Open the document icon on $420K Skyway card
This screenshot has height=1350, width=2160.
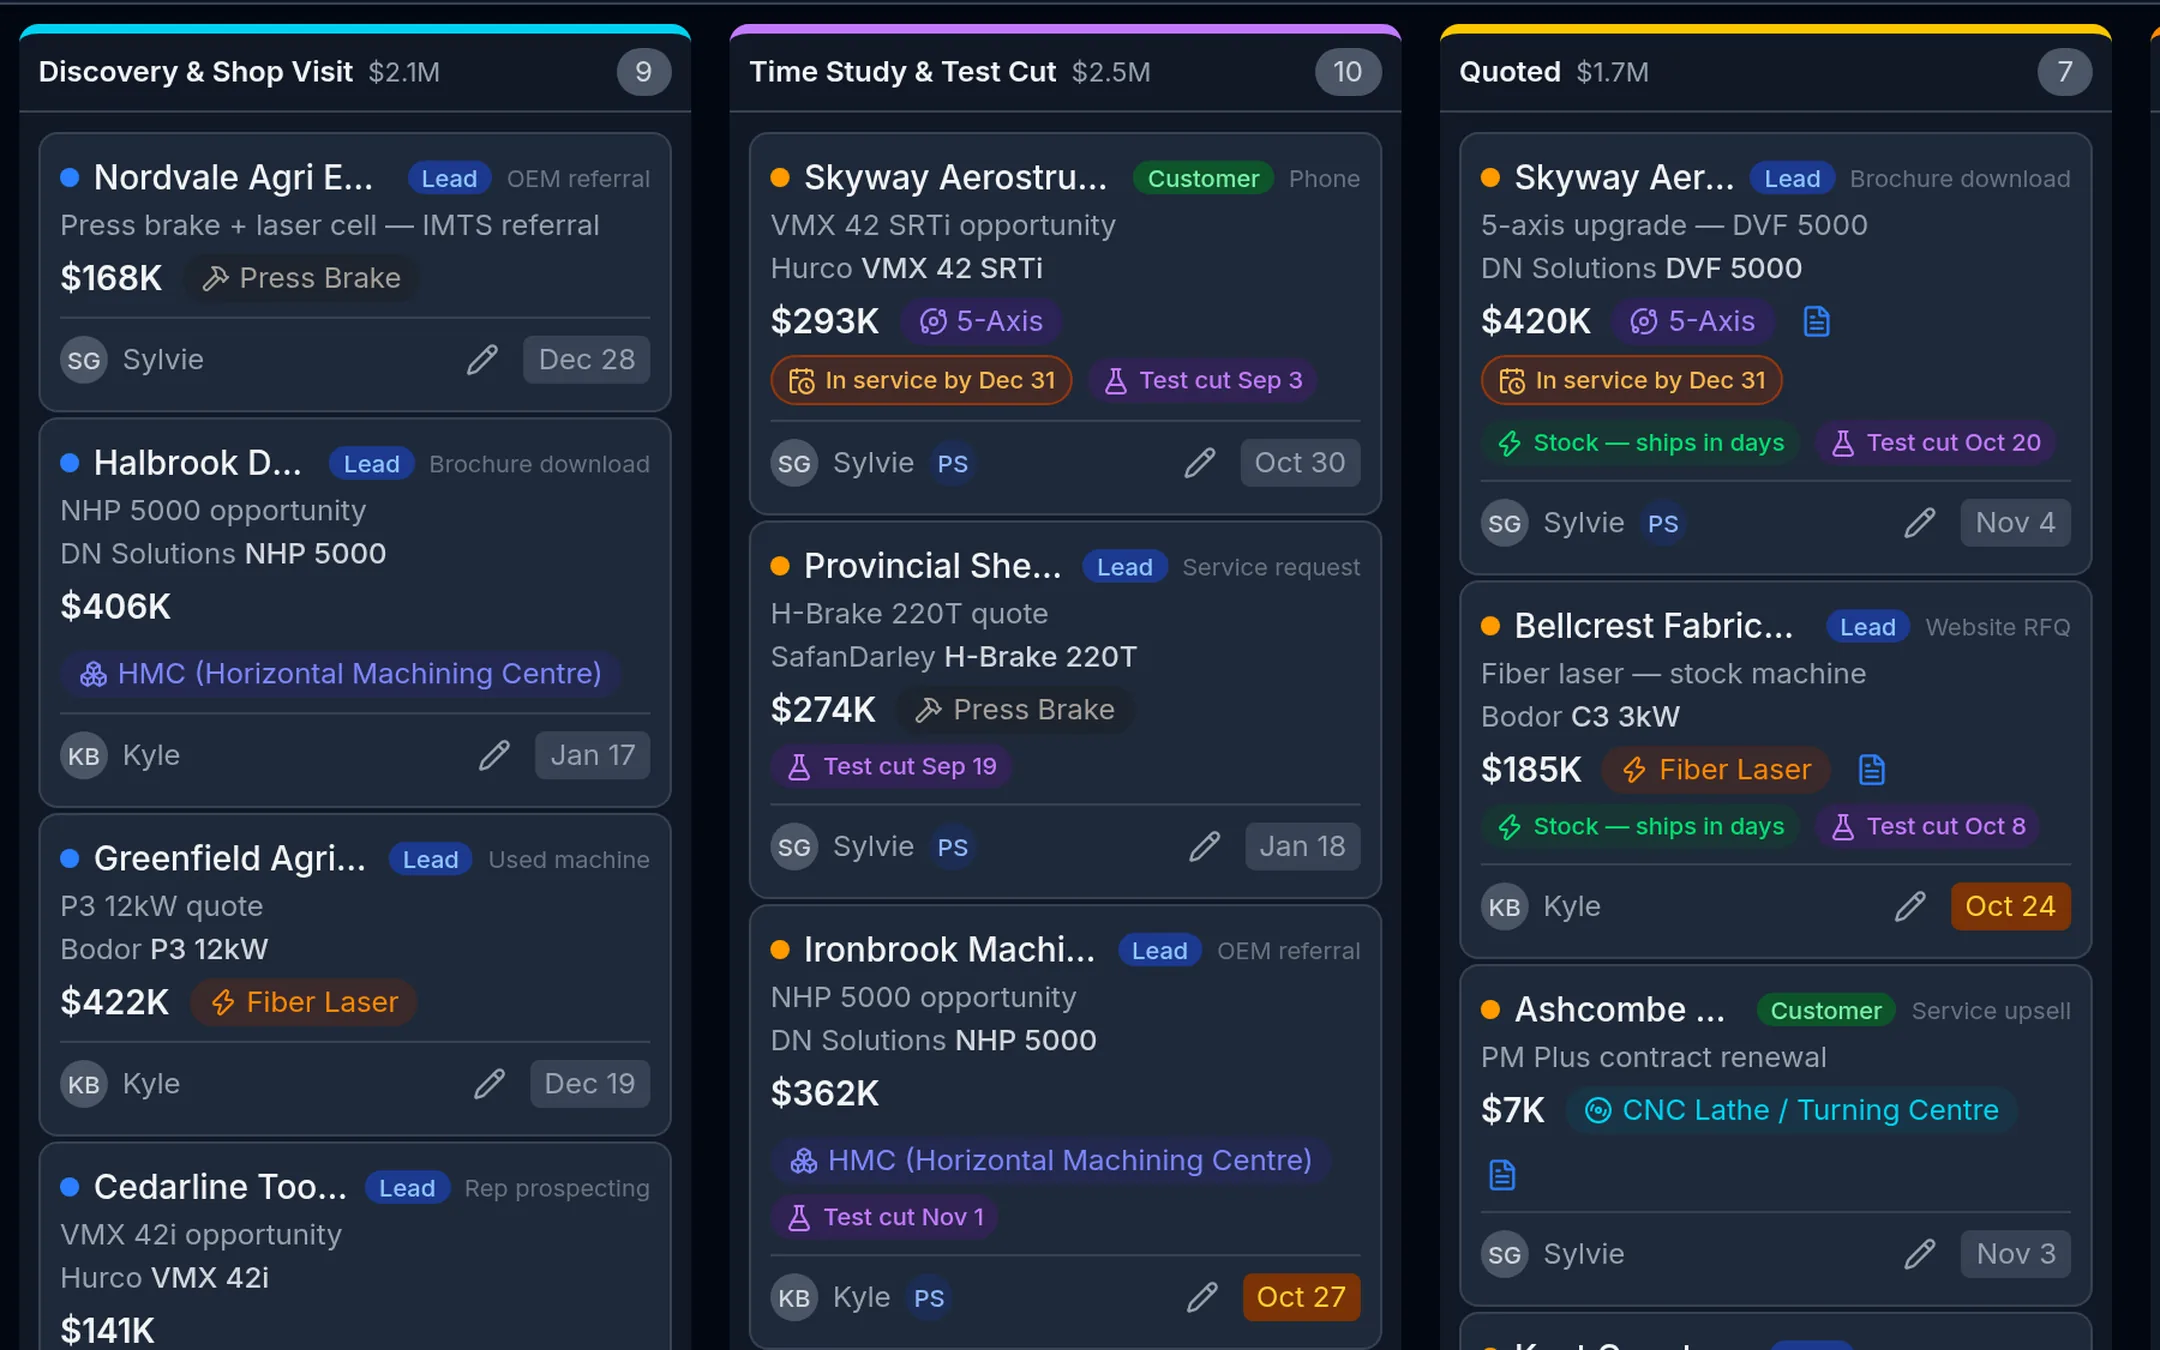coord(1816,321)
